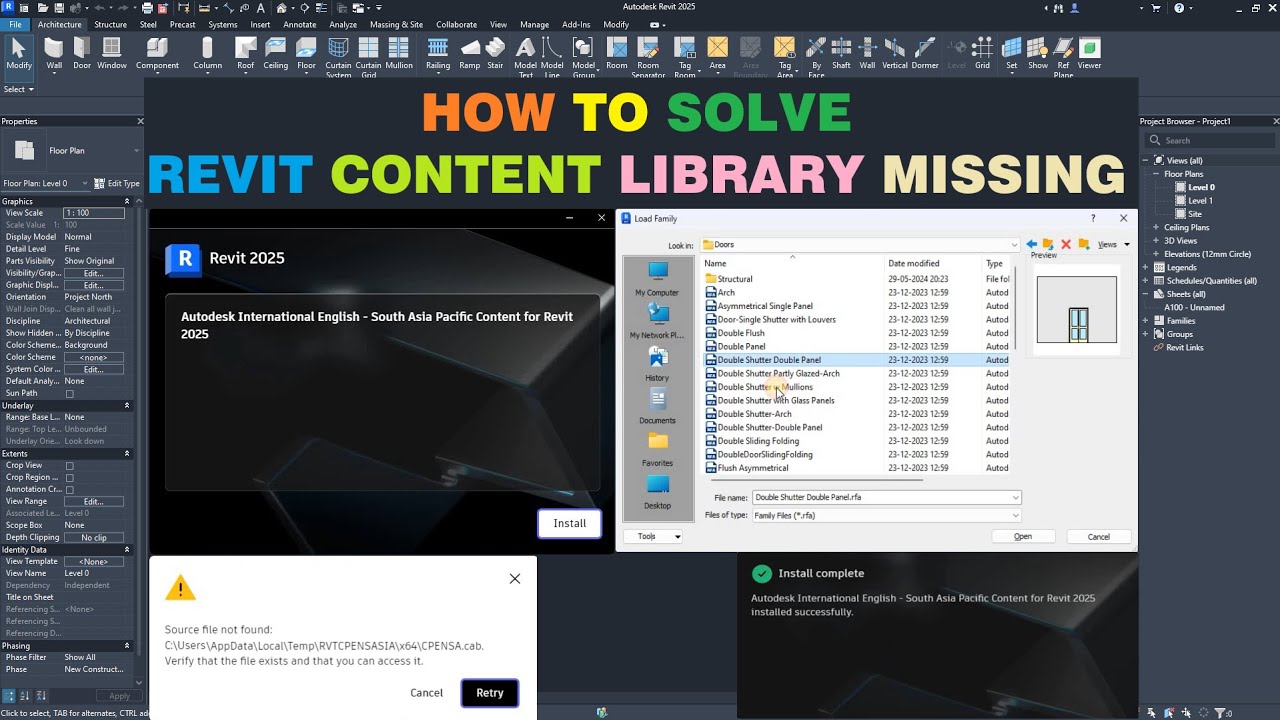Select the Component tool
Screen dimensions: 1280x720
157,54
